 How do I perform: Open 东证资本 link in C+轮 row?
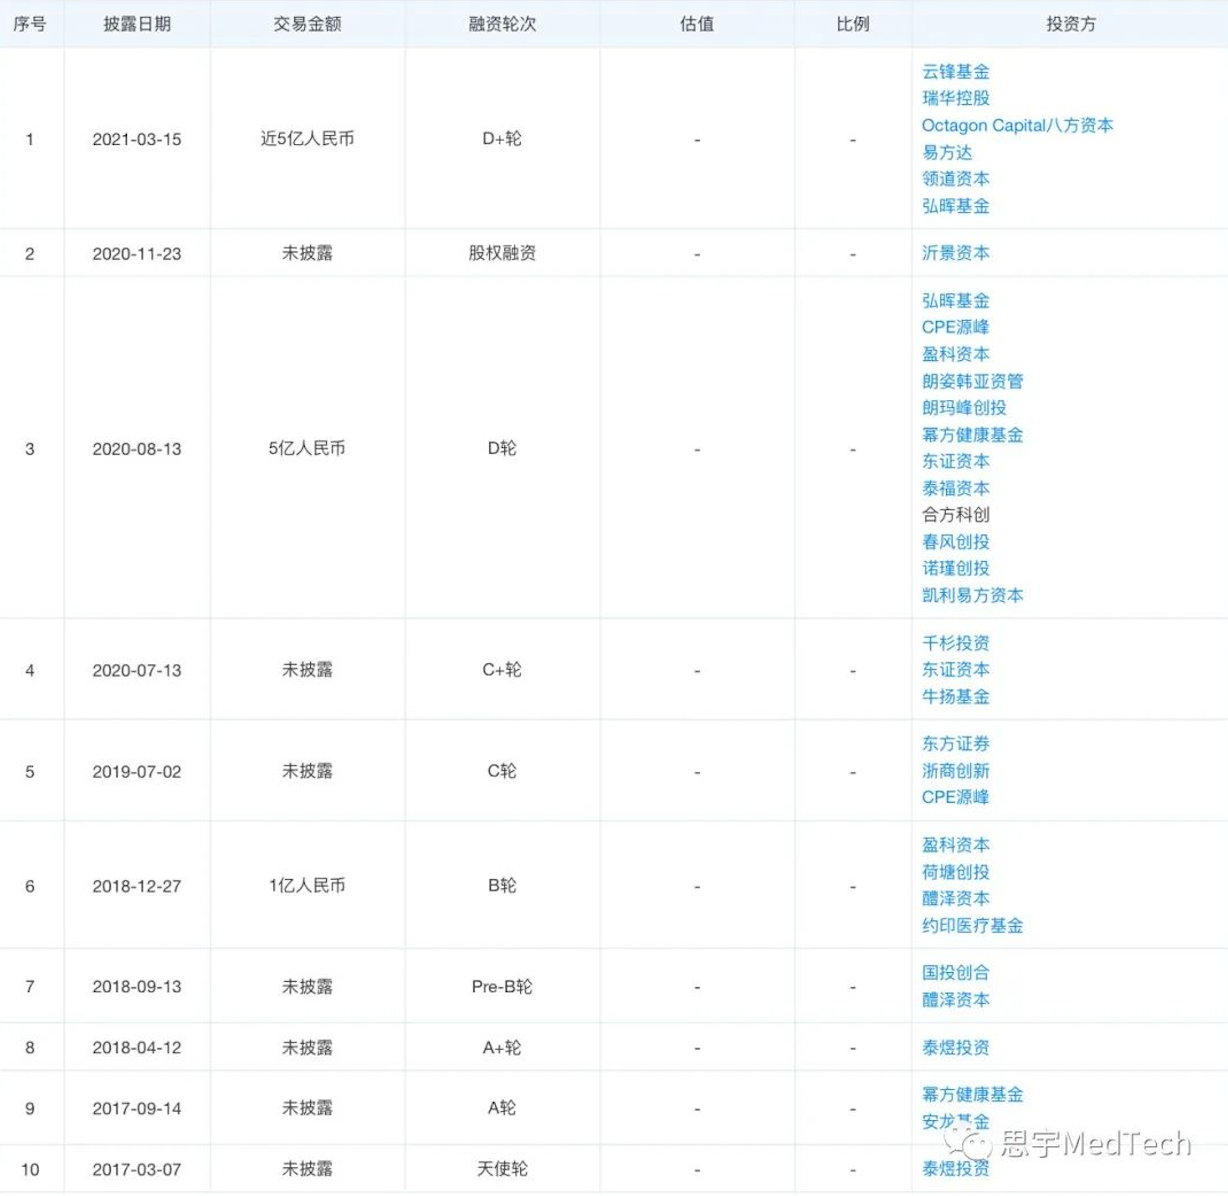955,669
